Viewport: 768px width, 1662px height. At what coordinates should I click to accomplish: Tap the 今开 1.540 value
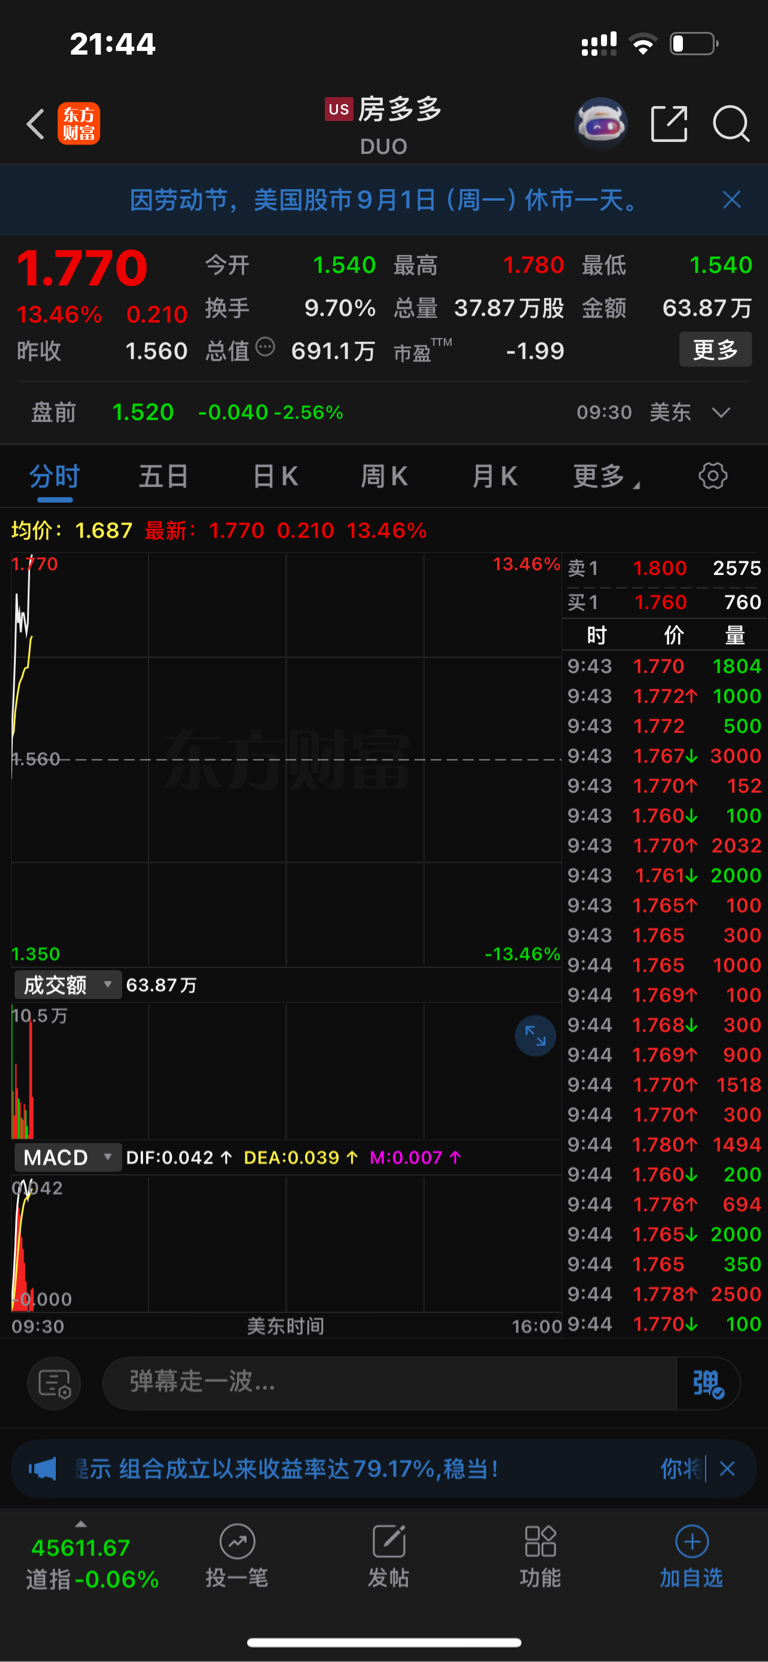click(x=344, y=265)
